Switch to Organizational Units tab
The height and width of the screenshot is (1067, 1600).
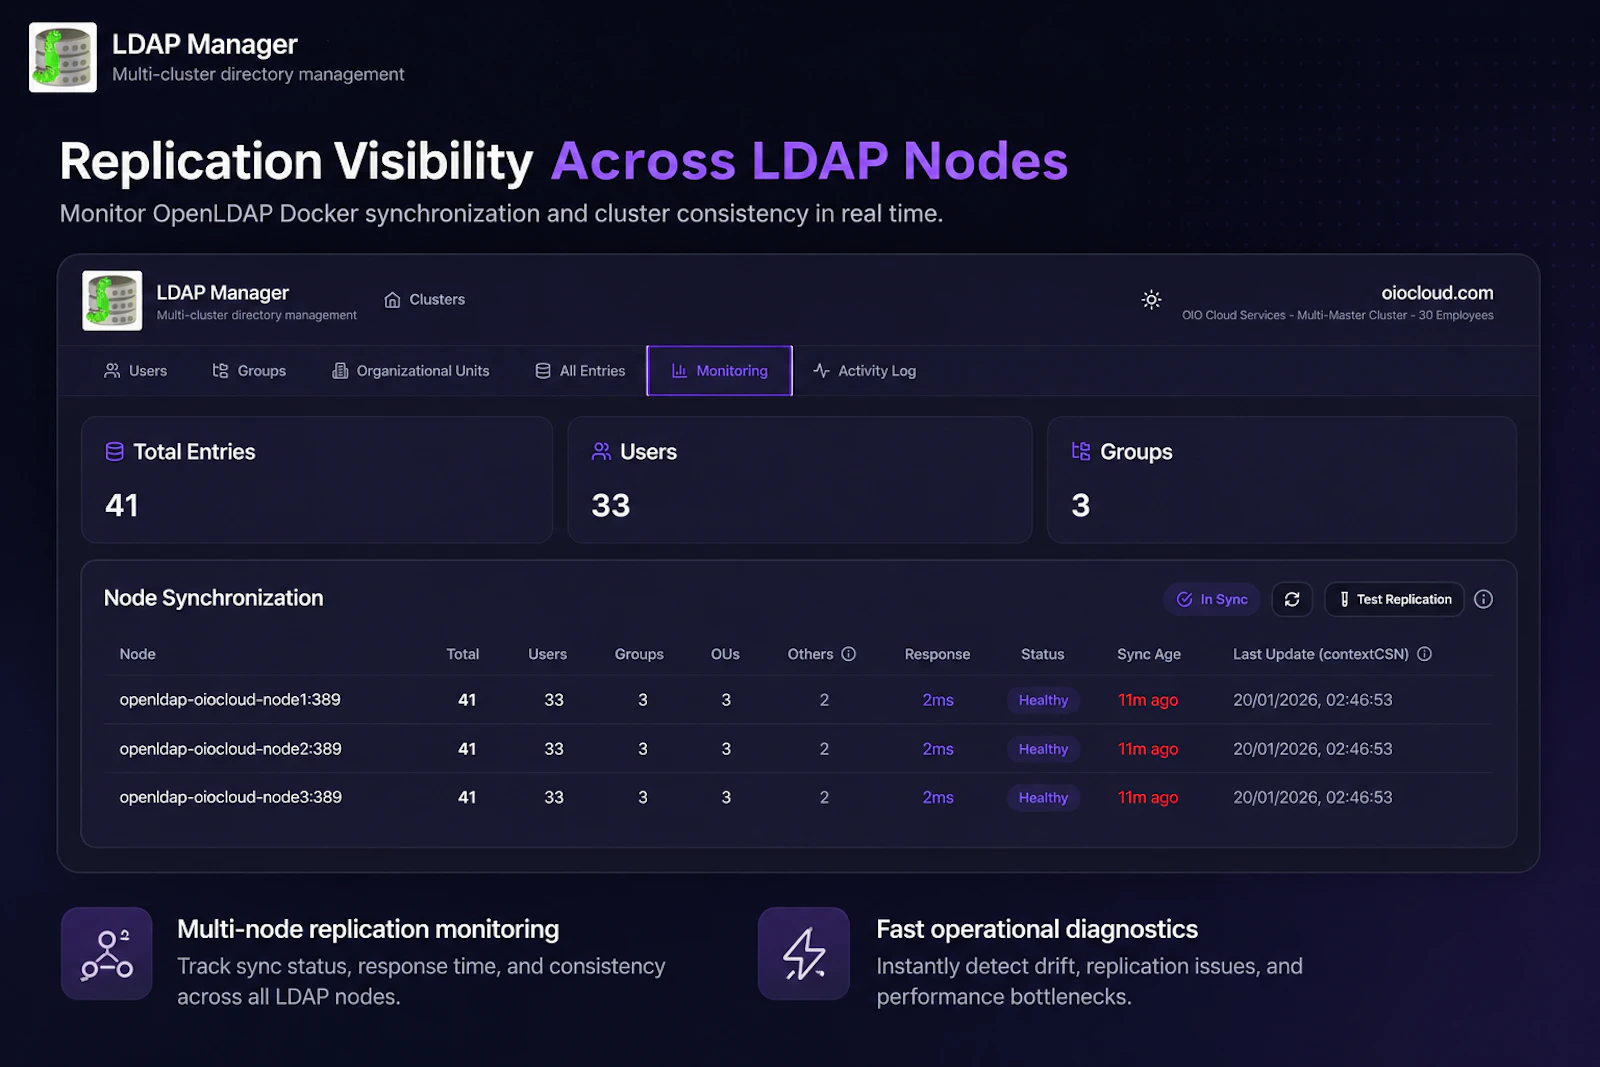point(411,371)
